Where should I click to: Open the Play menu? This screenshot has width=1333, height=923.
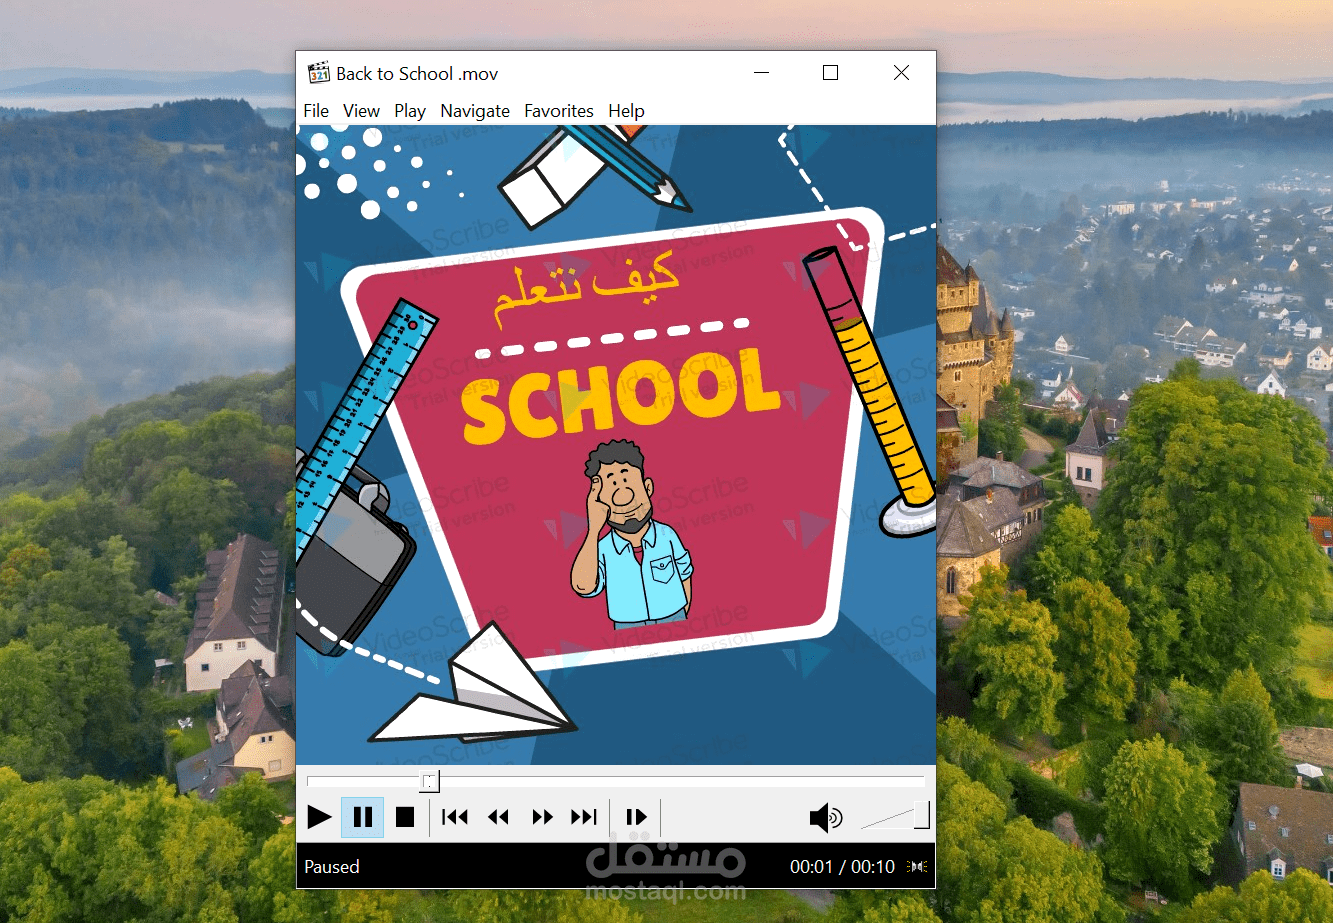coord(410,111)
